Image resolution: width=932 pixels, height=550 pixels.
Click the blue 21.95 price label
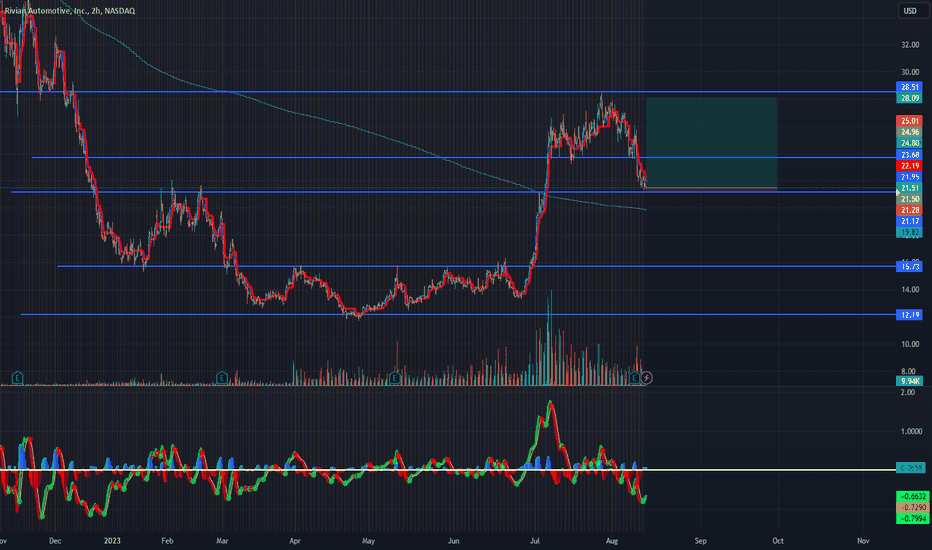pos(909,177)
